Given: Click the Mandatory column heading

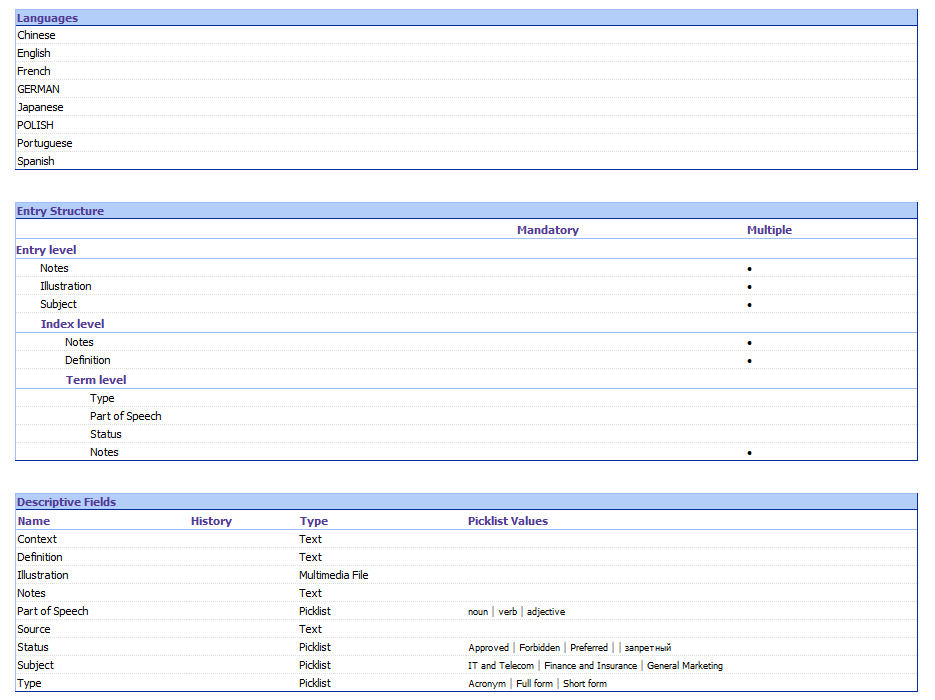Looking at the screenshot, I should tap(547, 230).
